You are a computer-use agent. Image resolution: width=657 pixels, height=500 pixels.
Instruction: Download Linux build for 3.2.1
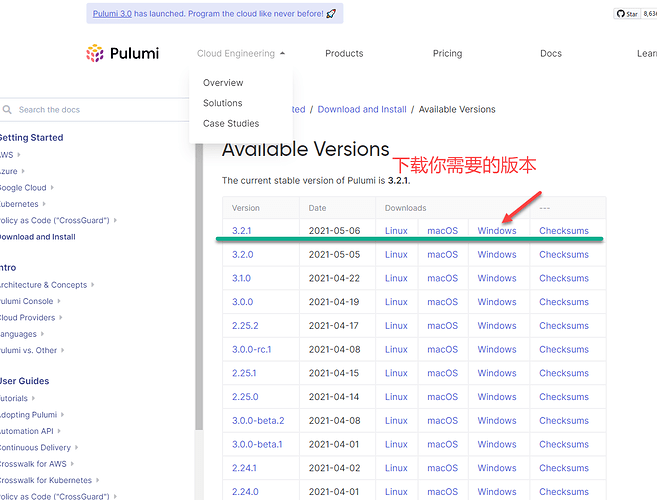pos(396,231)
